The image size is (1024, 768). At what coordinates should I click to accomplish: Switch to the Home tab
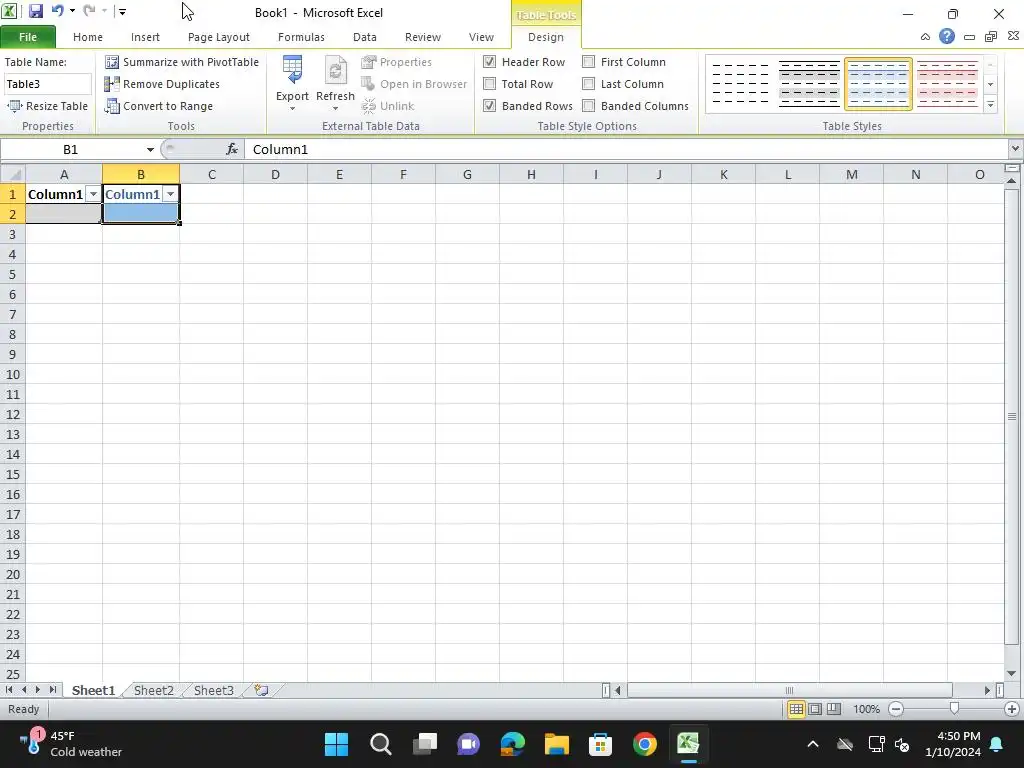pyautogui.click(x=88, y=37)
